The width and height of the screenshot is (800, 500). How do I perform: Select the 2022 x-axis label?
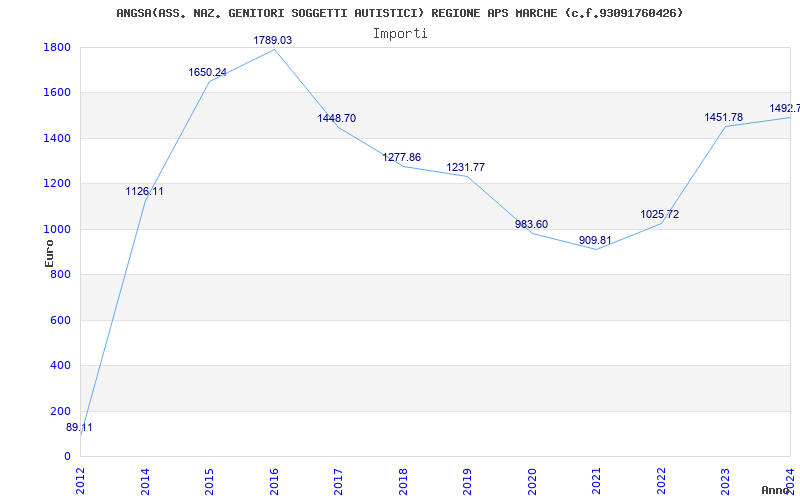[x=661, y=481]
